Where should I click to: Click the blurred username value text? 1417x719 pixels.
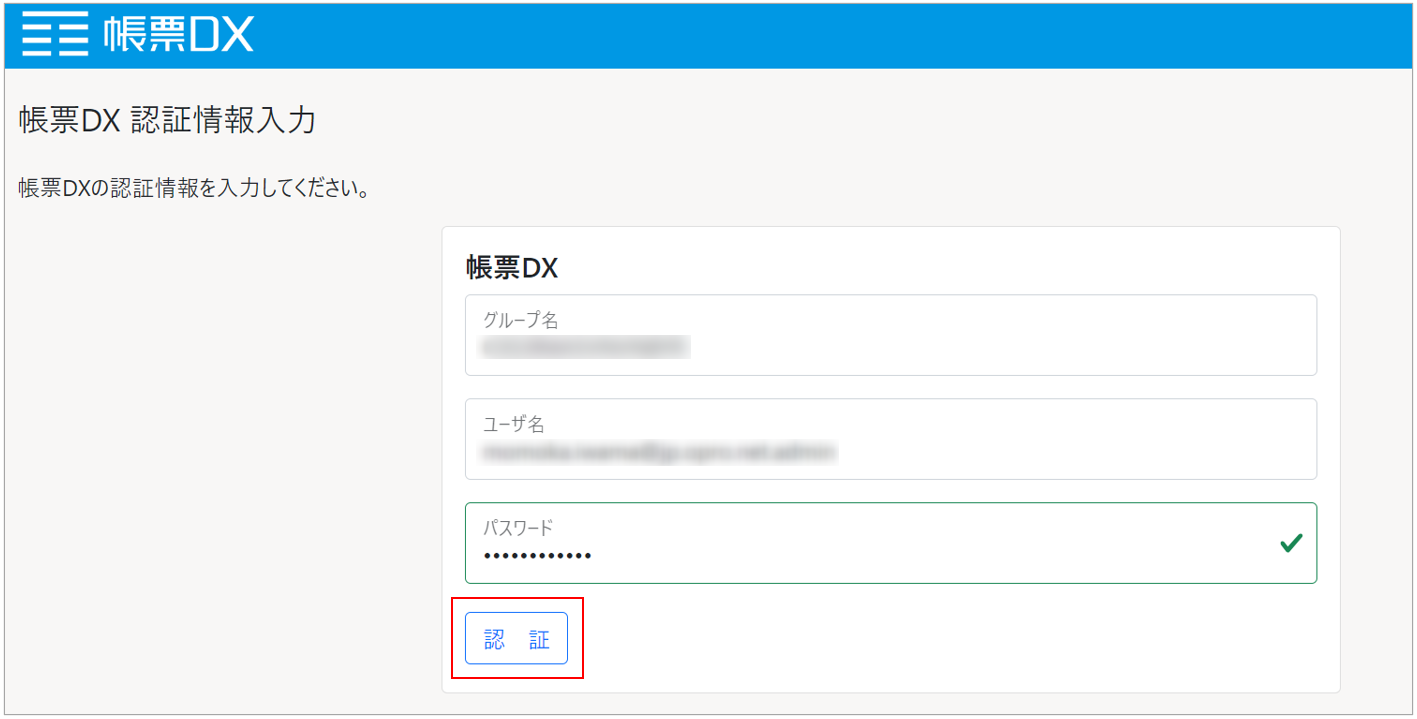coord(658,453)
